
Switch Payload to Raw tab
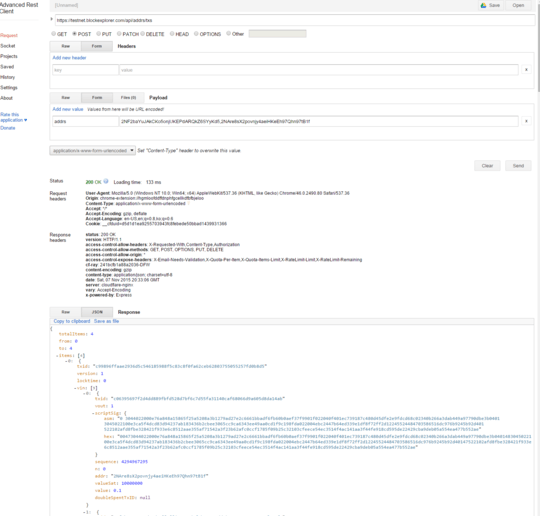point(65,97)
